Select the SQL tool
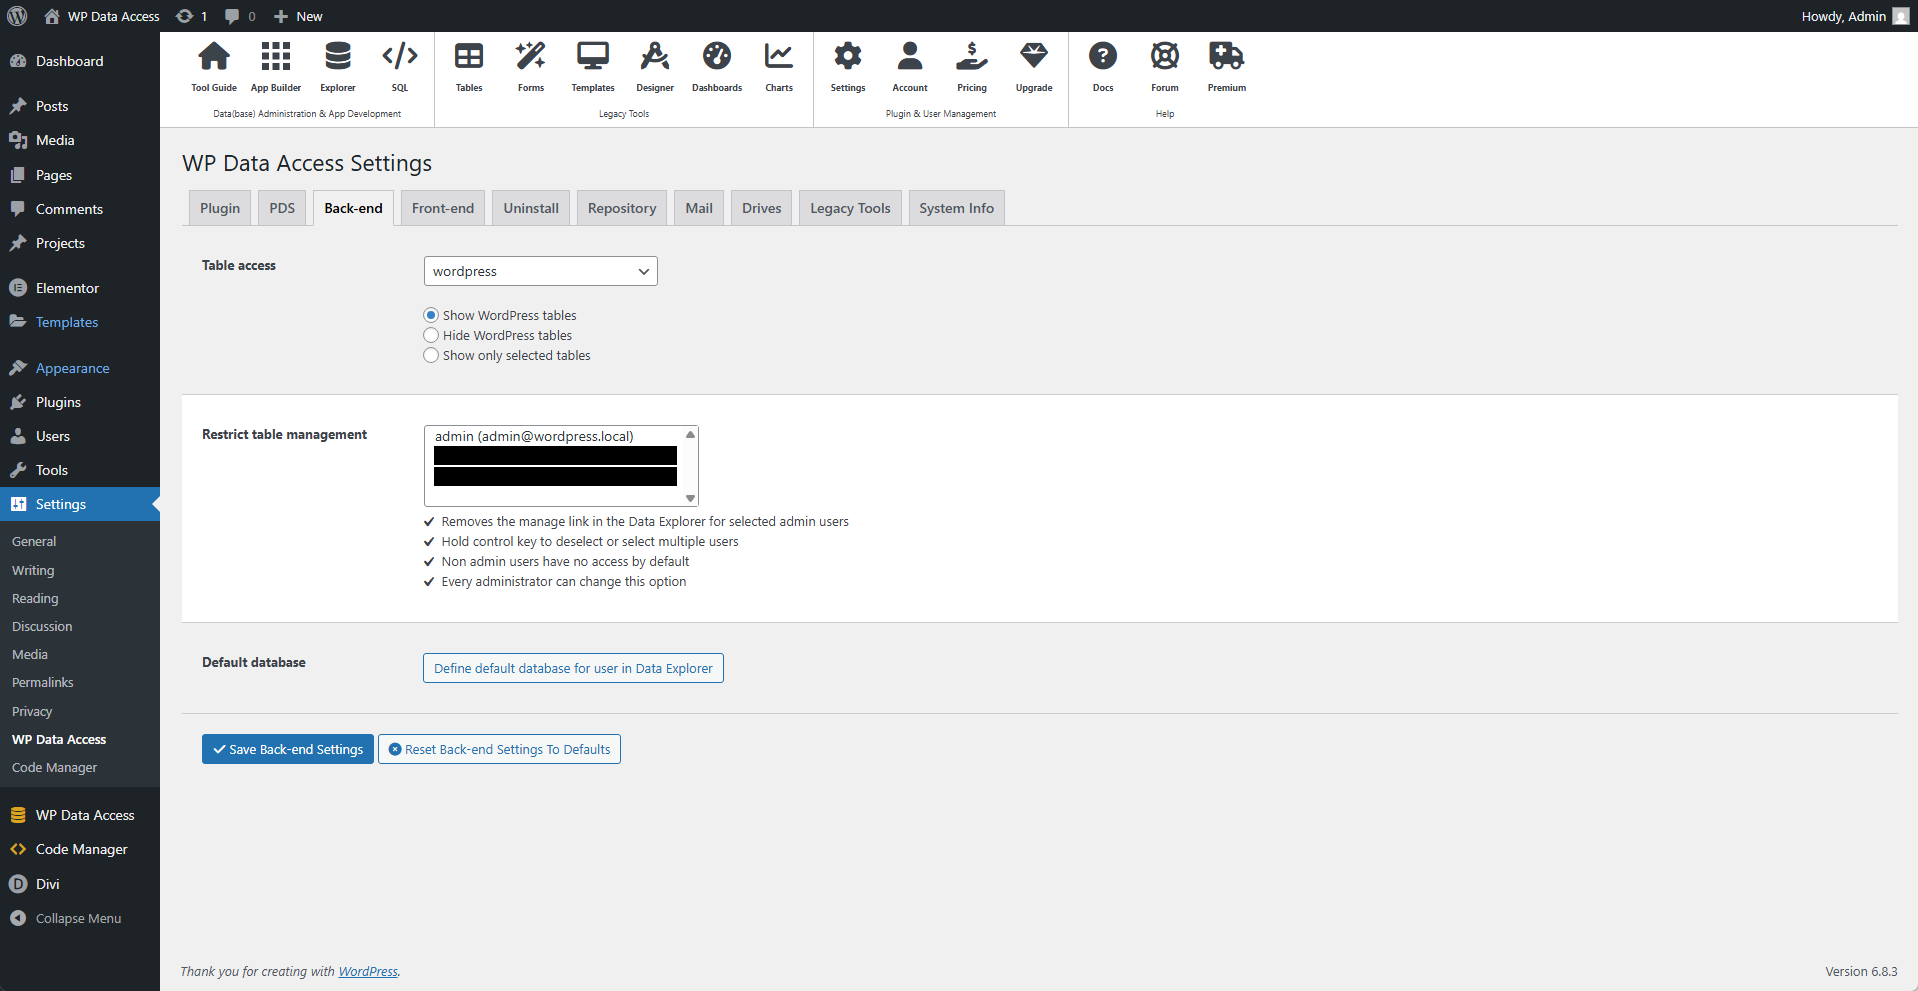1918x991 pixels. [399, 66]
